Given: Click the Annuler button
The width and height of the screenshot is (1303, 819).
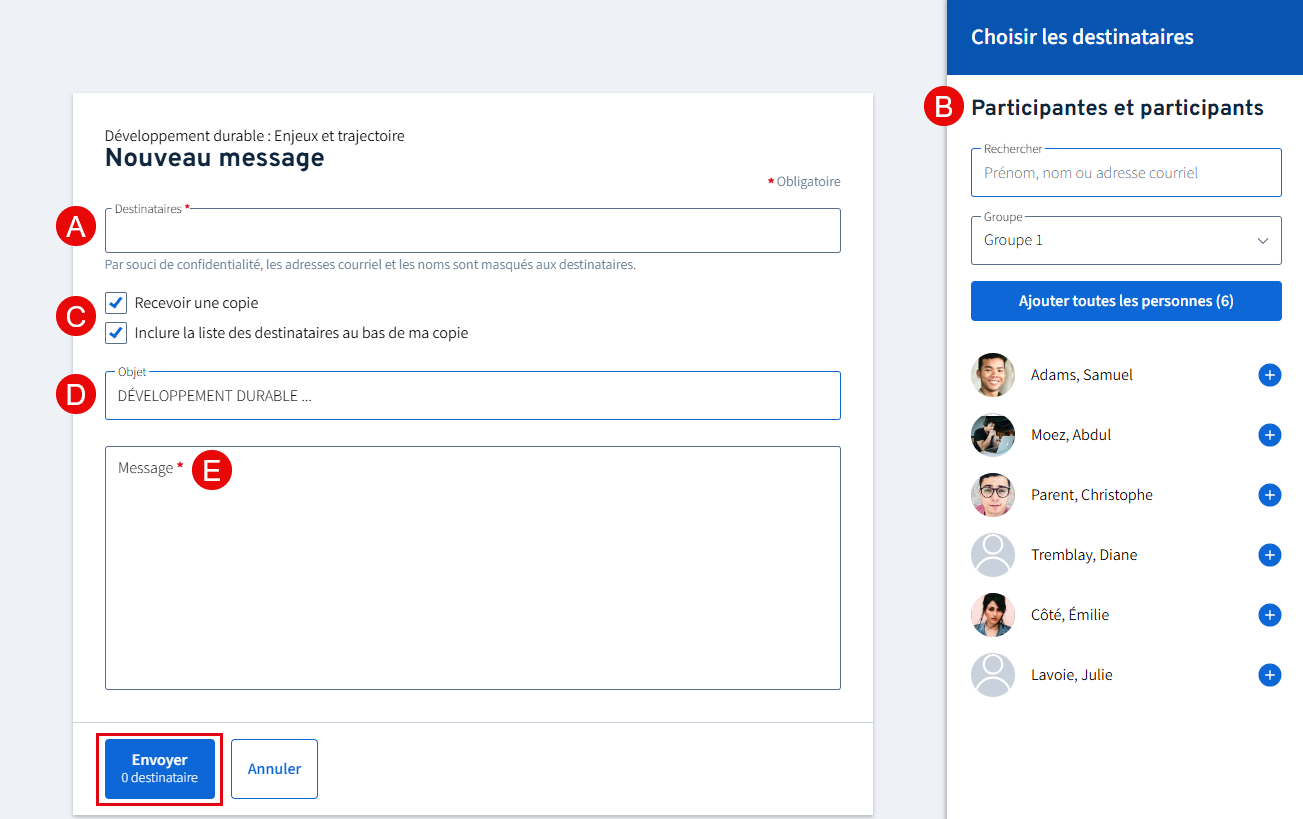Looking at the screenshot, I should point(274,769).
